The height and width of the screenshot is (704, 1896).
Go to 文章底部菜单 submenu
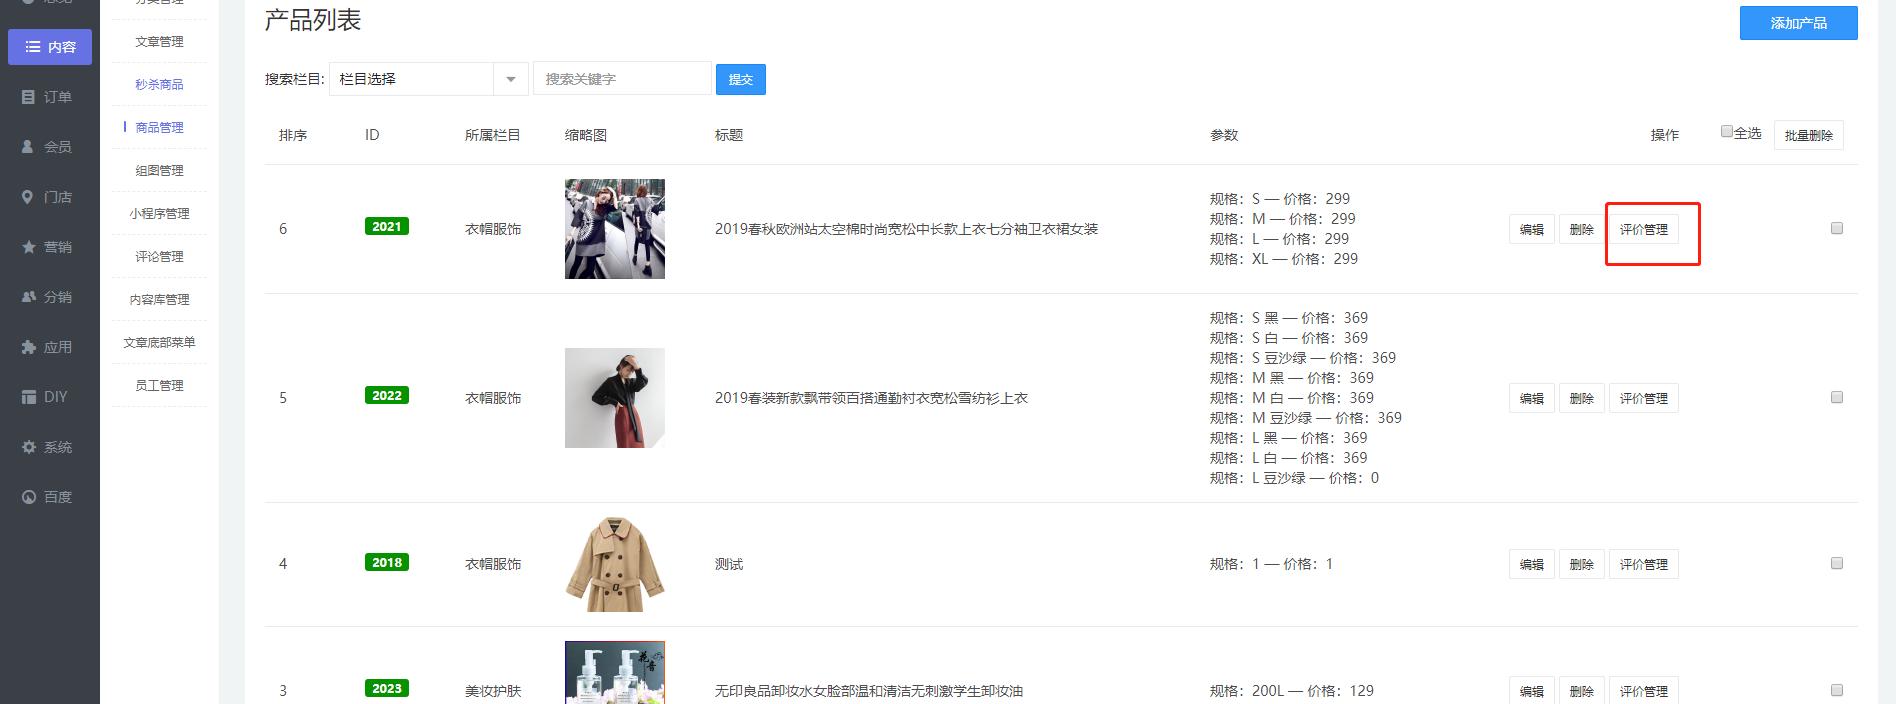[159, 343]
